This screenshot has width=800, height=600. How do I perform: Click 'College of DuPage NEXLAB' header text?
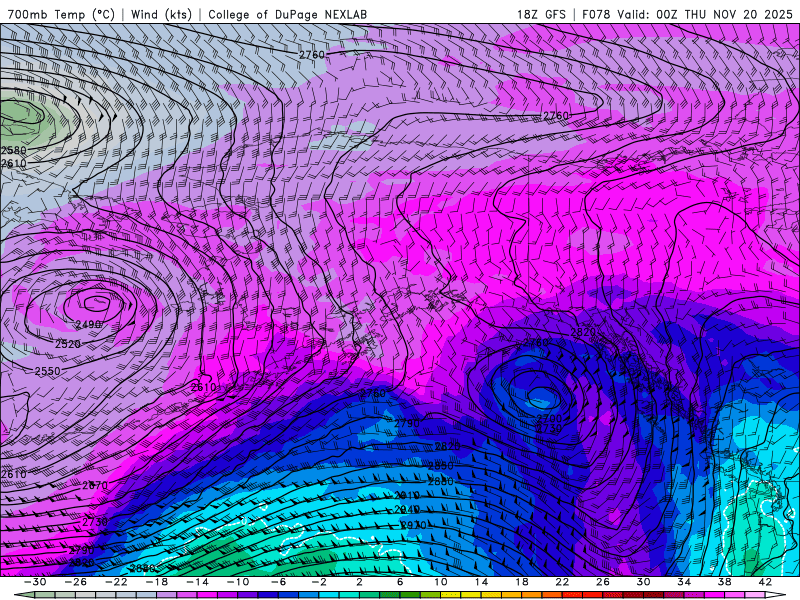coord(287,14)
